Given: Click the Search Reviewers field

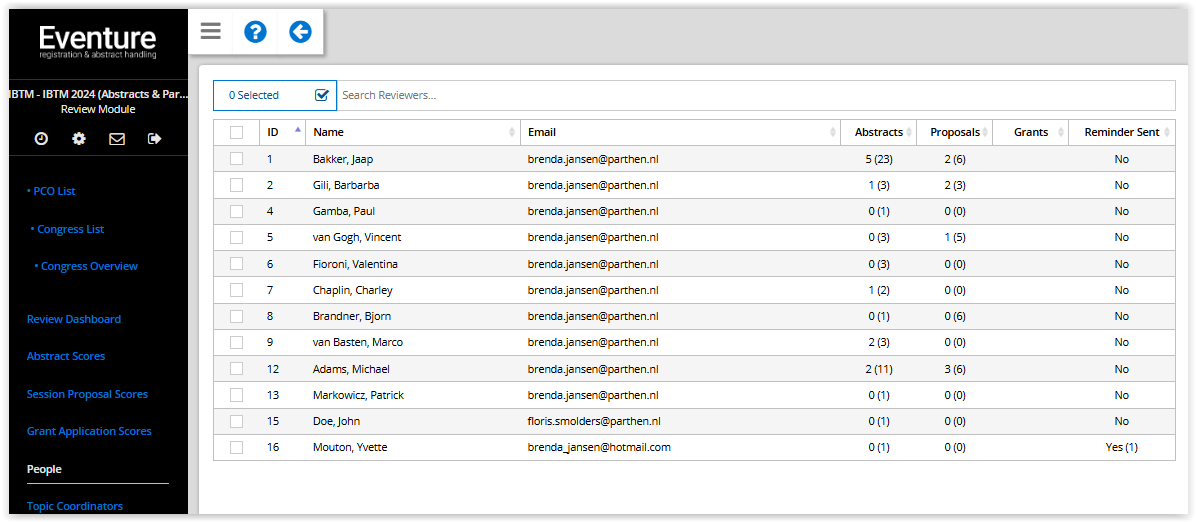Looking at the screenshot, I should [756, 95].
